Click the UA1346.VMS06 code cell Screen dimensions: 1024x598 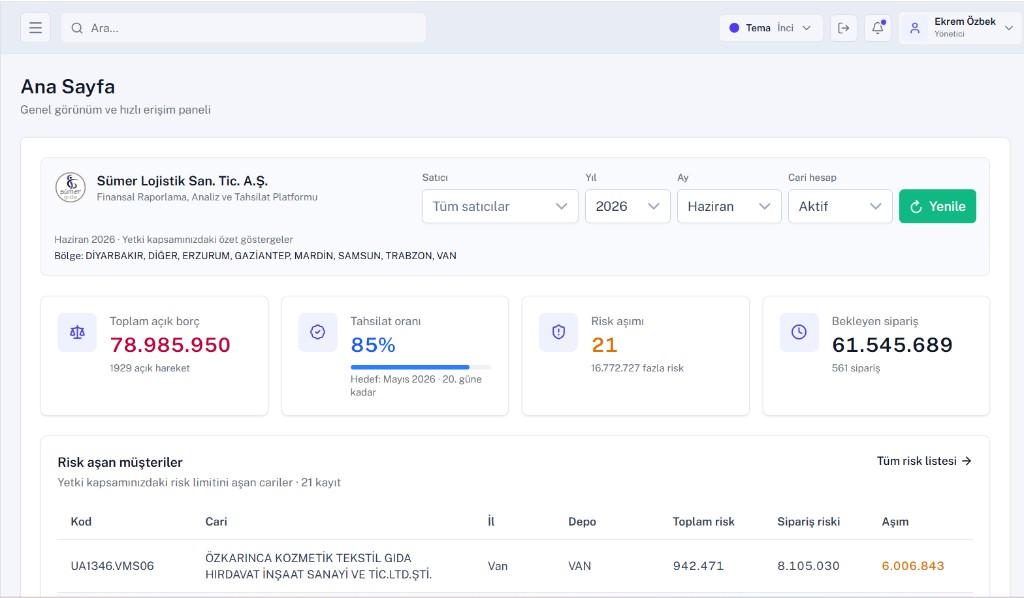coord(112,566)
